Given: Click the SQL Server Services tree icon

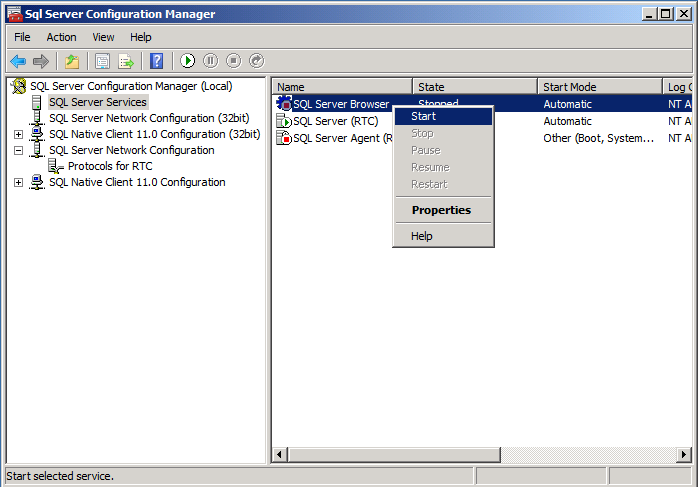Looking at the screenshot, I should (x=37, y=102).
